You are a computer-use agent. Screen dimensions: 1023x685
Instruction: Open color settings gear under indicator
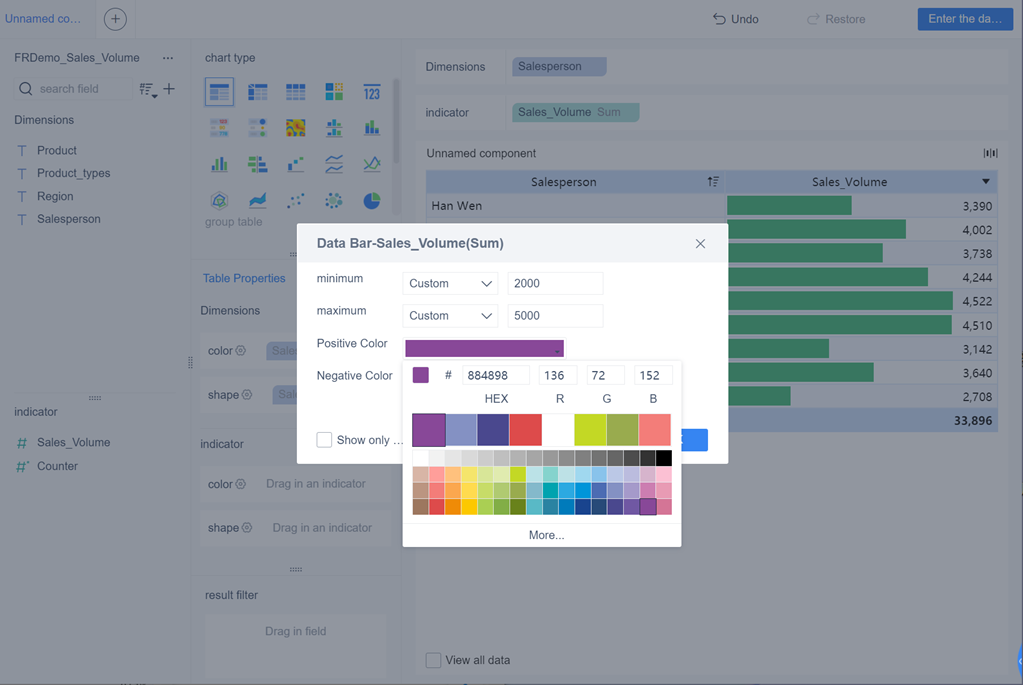(241, 484)
